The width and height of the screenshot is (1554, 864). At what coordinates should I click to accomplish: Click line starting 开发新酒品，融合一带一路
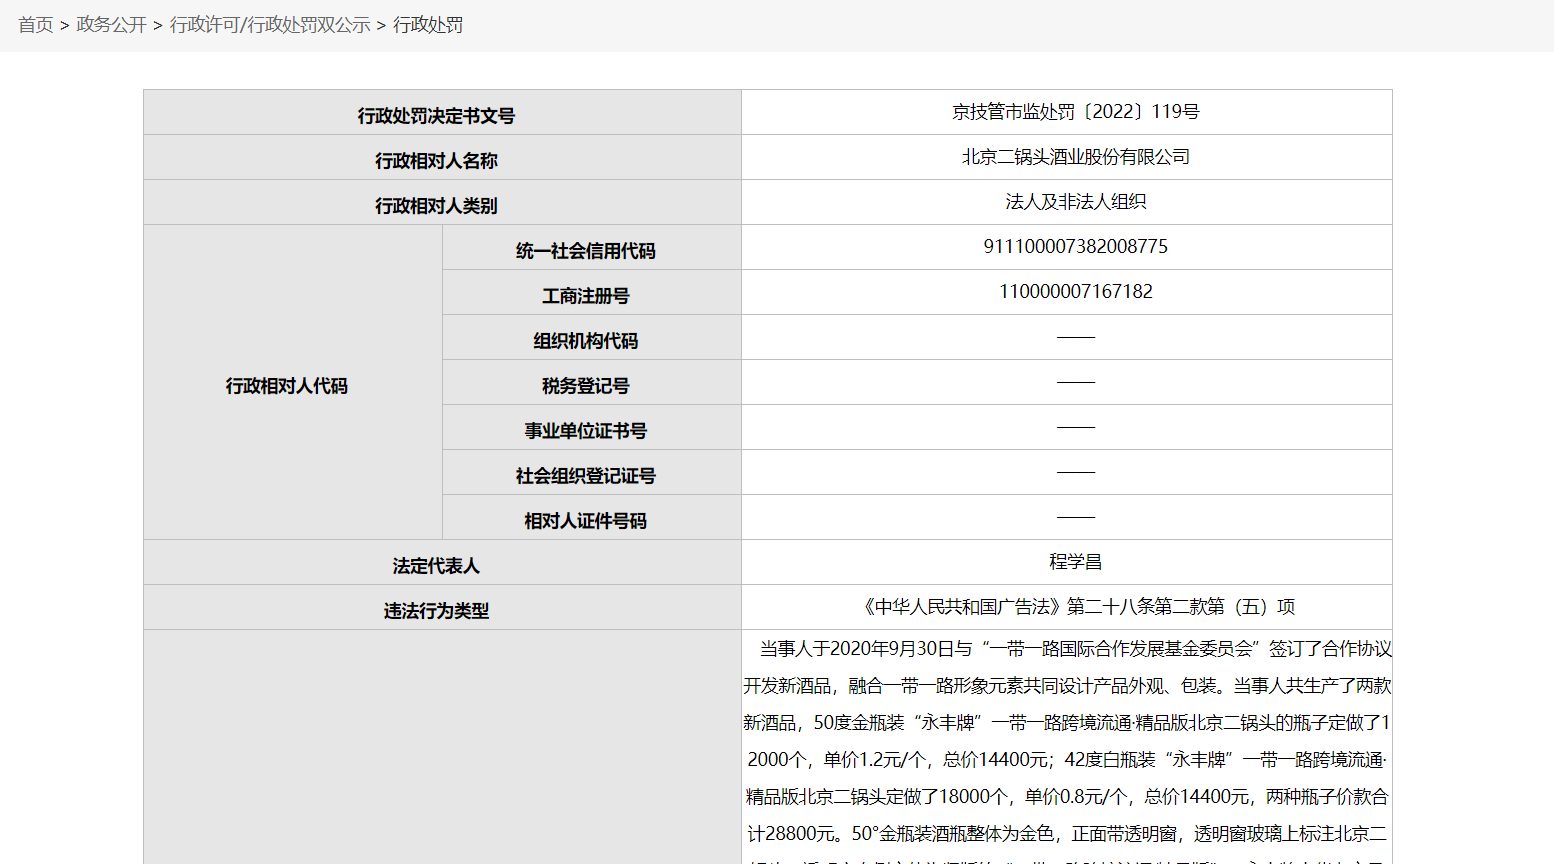pyautogui.click(x=1067, y=686)
